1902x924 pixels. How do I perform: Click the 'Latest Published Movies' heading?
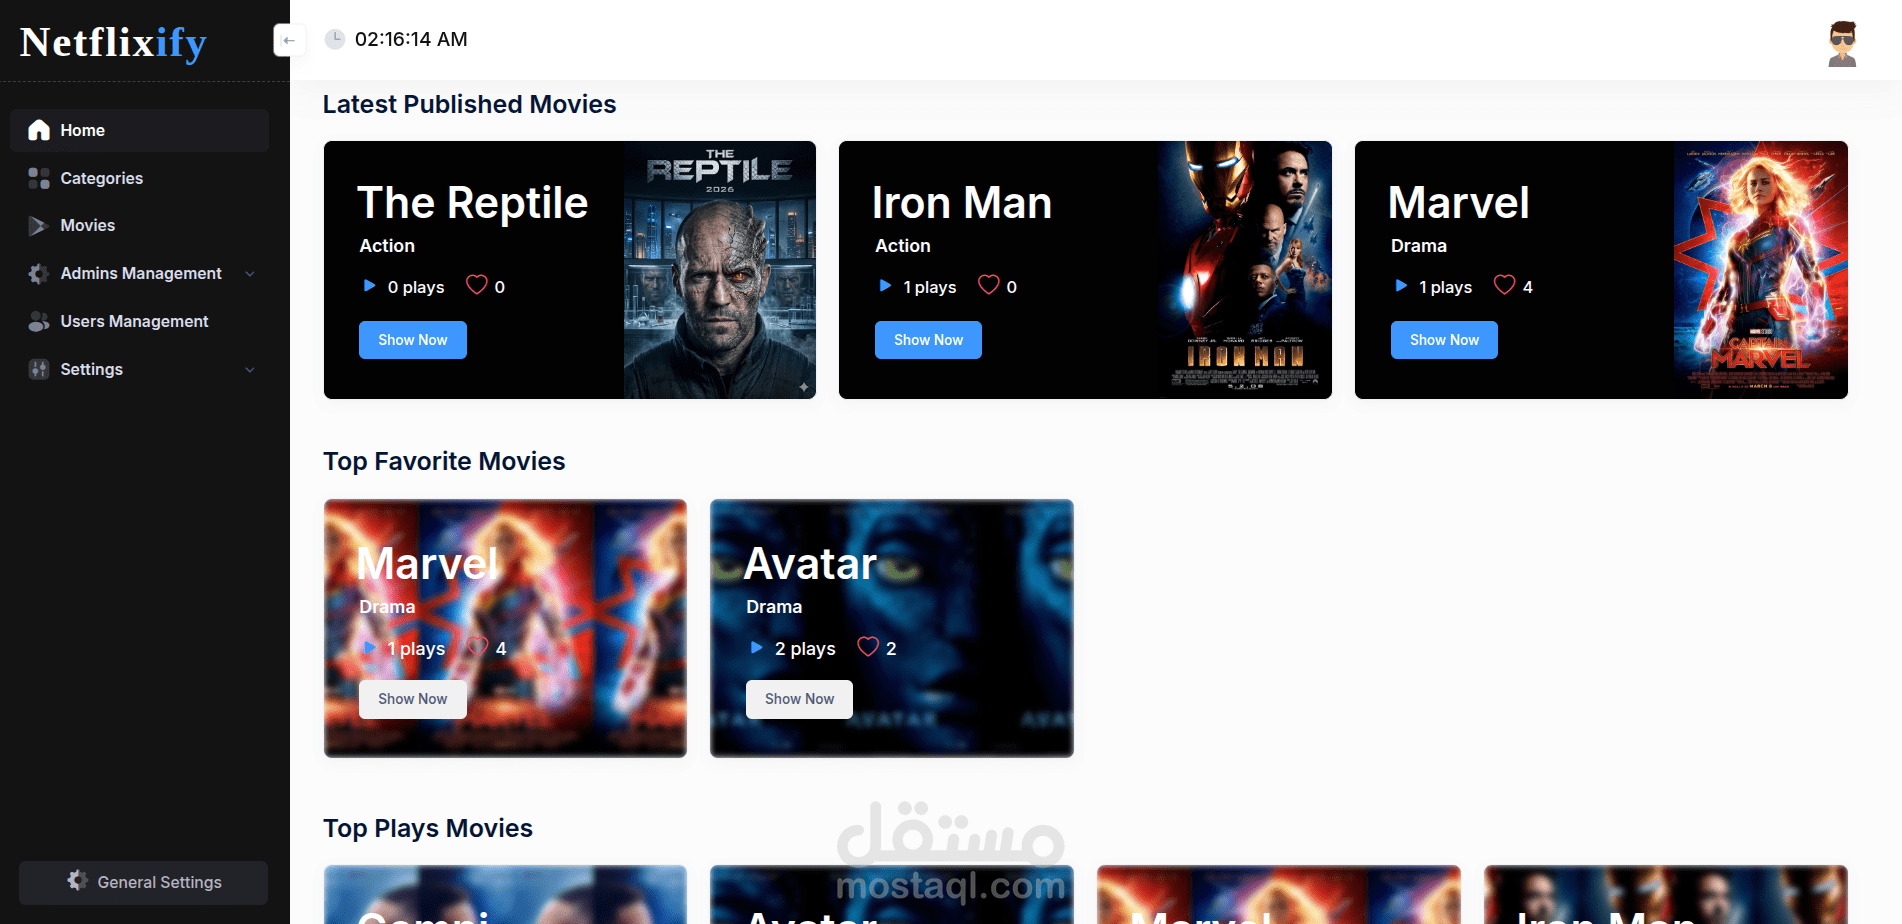coord(469,104)
